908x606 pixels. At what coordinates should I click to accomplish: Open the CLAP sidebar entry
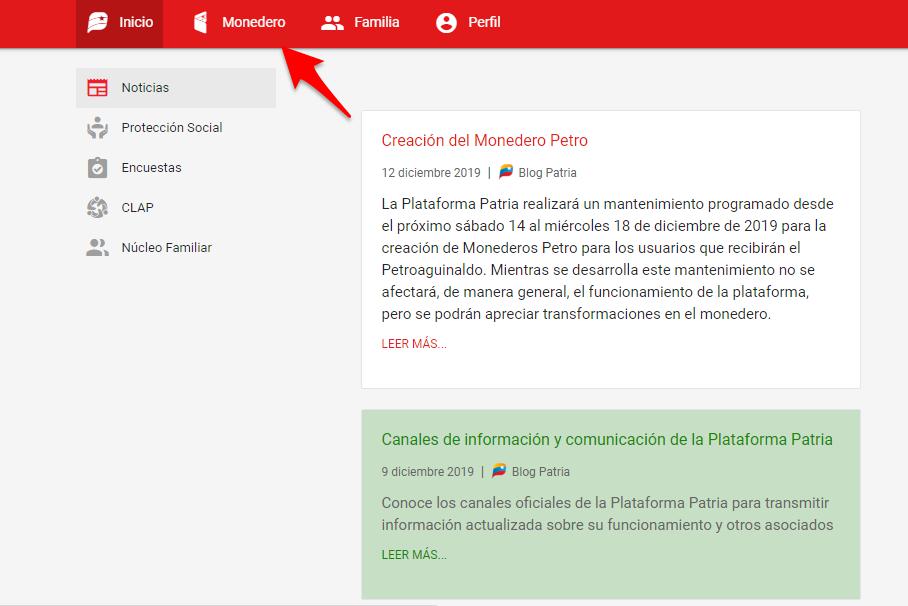[x=176, y=207]
